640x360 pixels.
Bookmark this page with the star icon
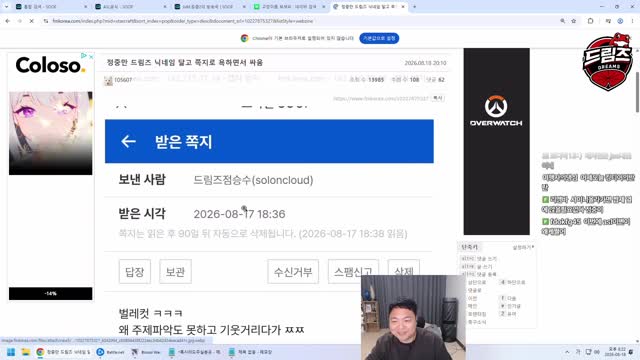(x=573, y=21)
